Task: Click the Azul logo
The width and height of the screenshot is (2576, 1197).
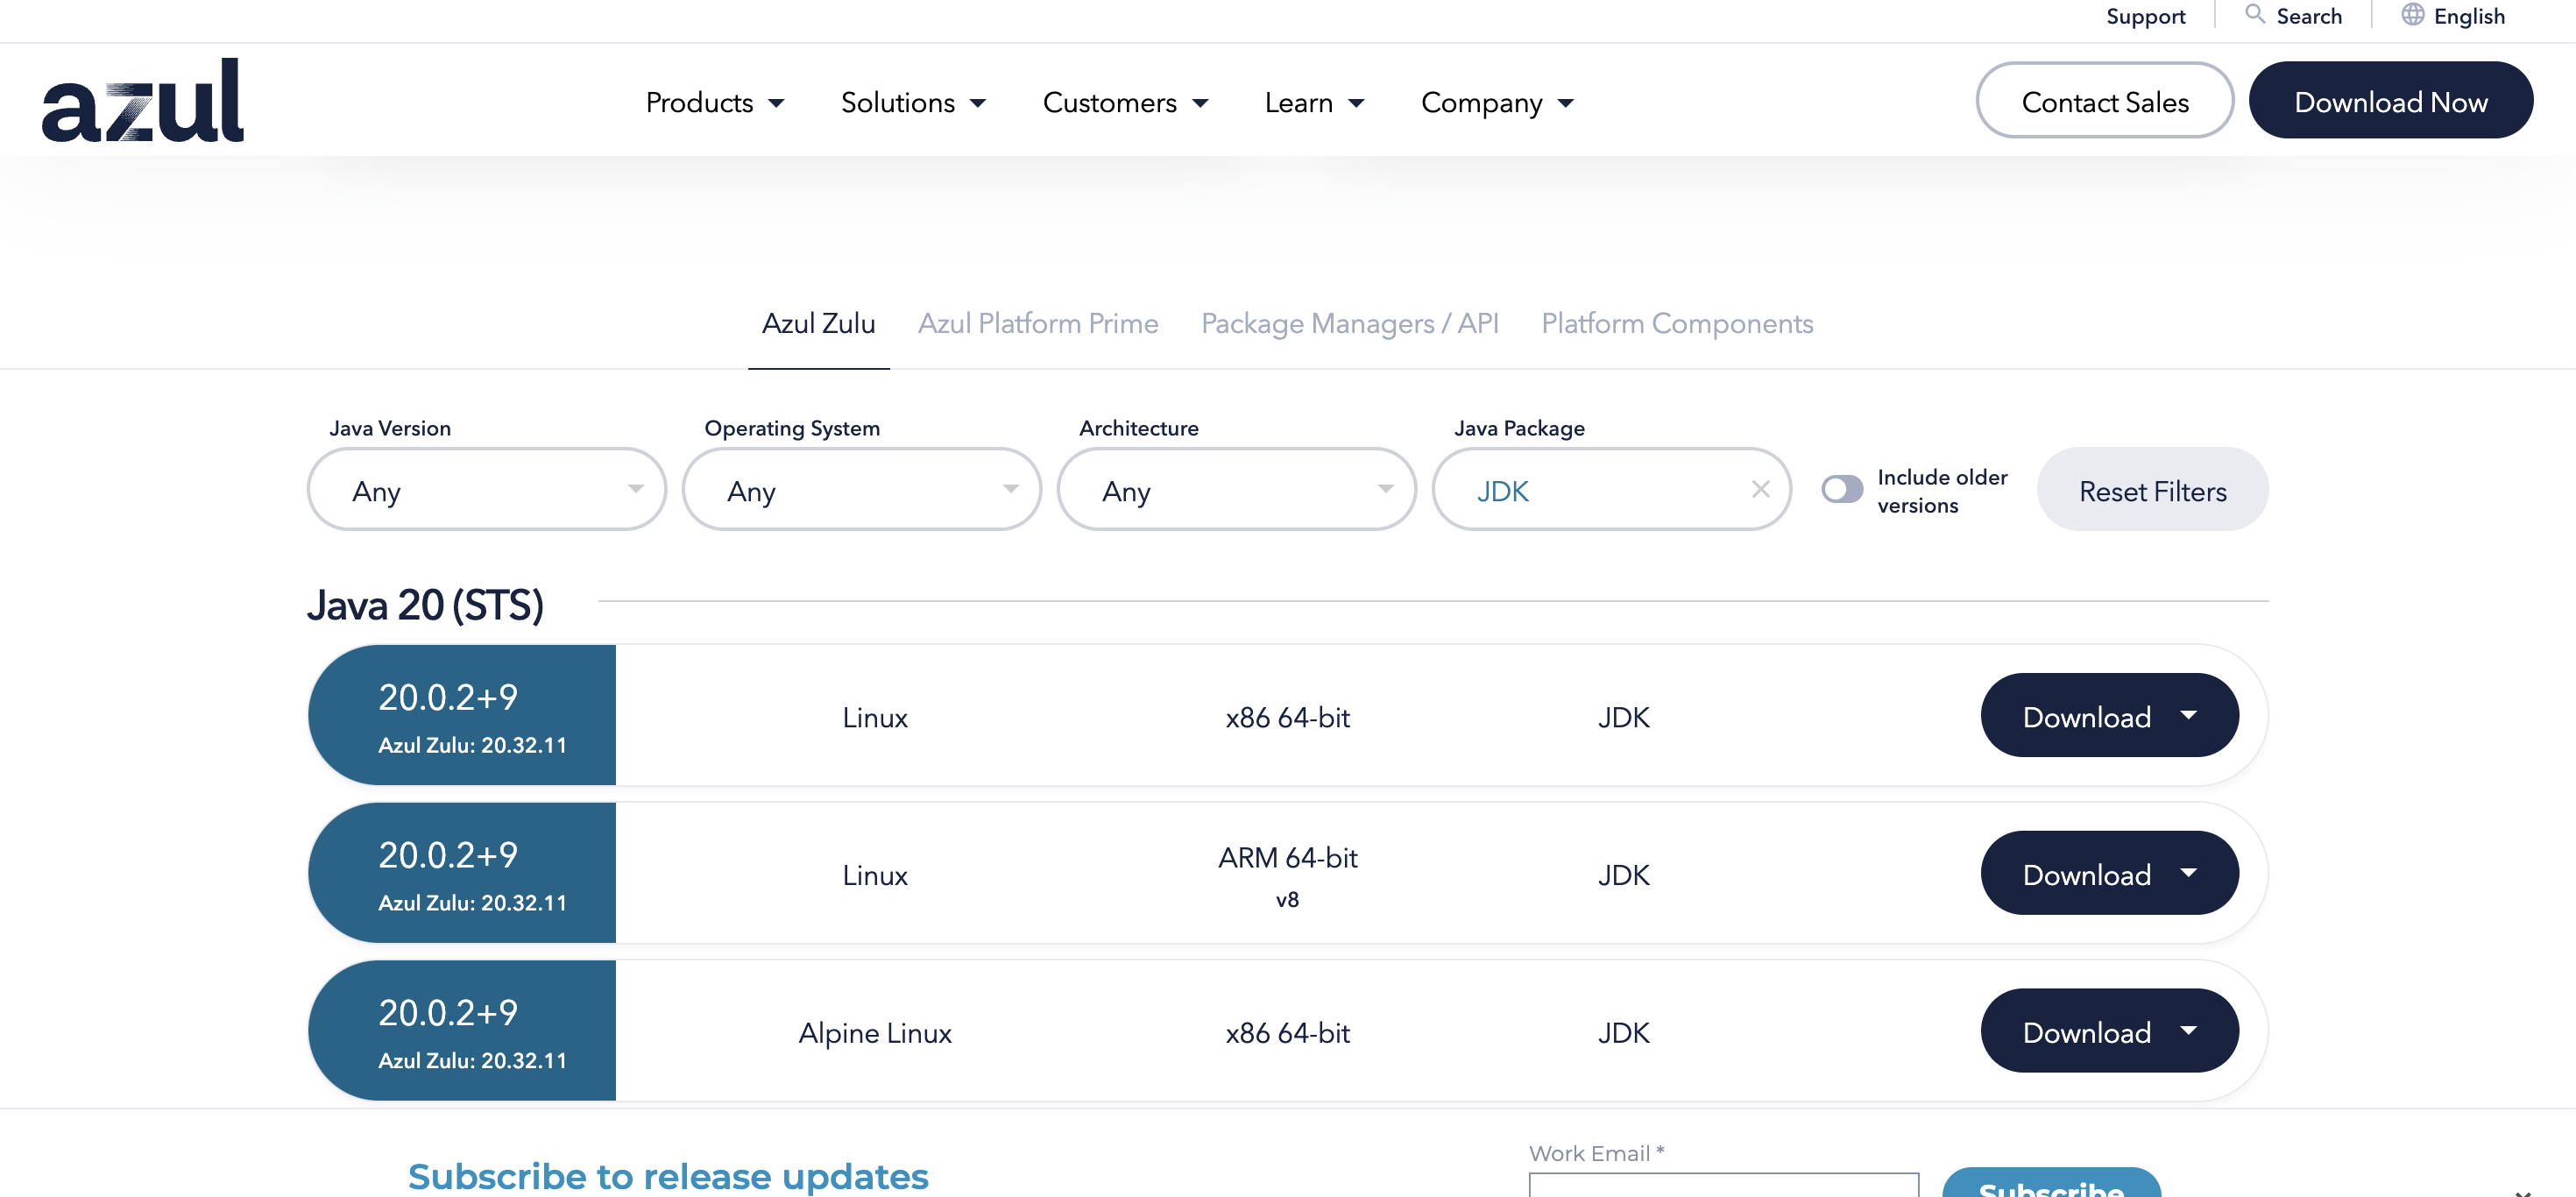Action: click(142, 100)
